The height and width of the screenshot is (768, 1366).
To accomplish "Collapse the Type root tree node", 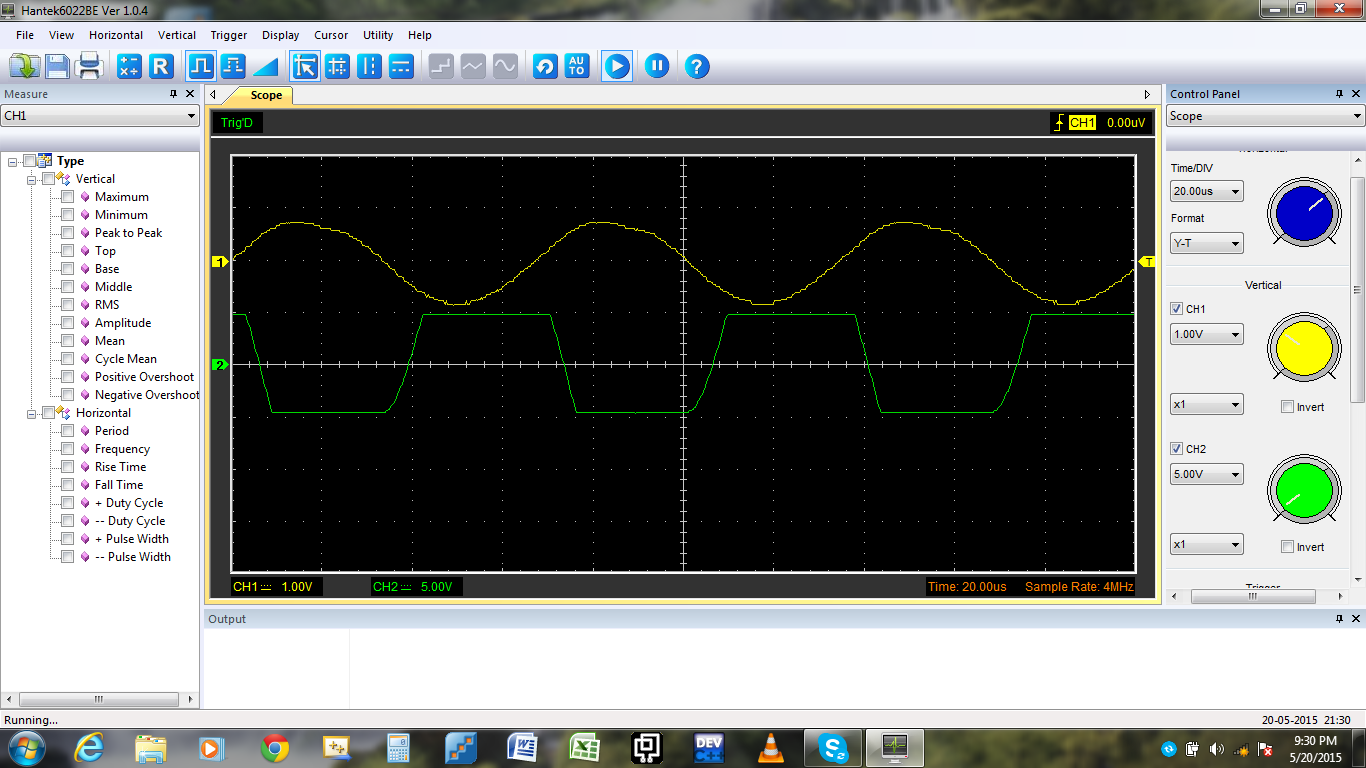I will [13, 161].
